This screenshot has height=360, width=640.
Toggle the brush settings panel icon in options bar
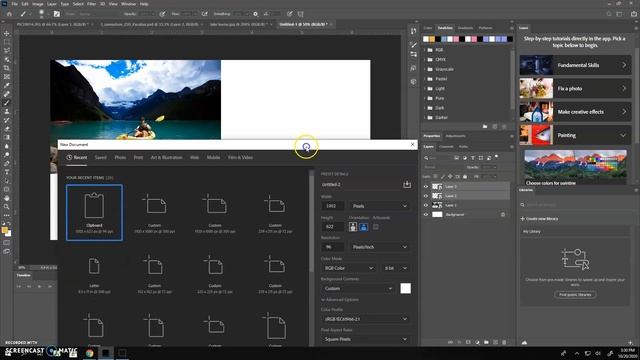(x=57, y=14)
